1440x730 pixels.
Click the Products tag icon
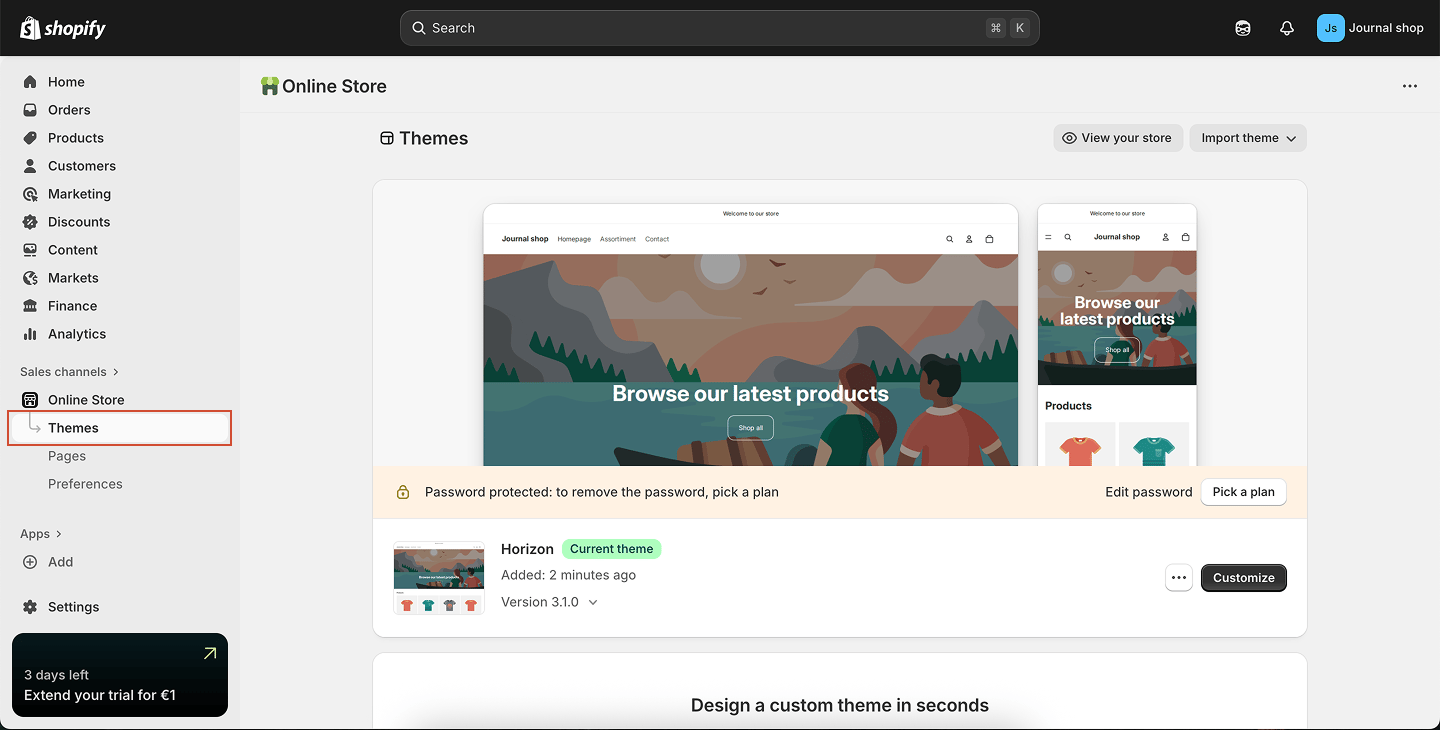[x=30, y=138]
